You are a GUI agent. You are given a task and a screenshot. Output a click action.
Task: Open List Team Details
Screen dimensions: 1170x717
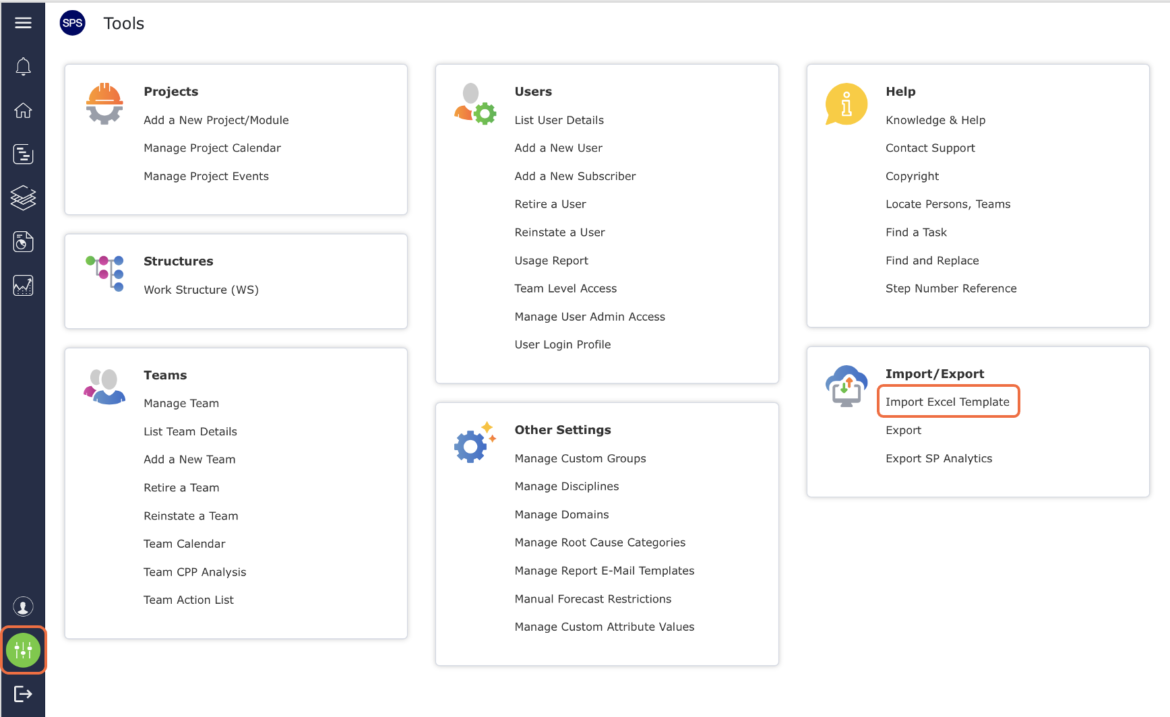coord(190,431)
